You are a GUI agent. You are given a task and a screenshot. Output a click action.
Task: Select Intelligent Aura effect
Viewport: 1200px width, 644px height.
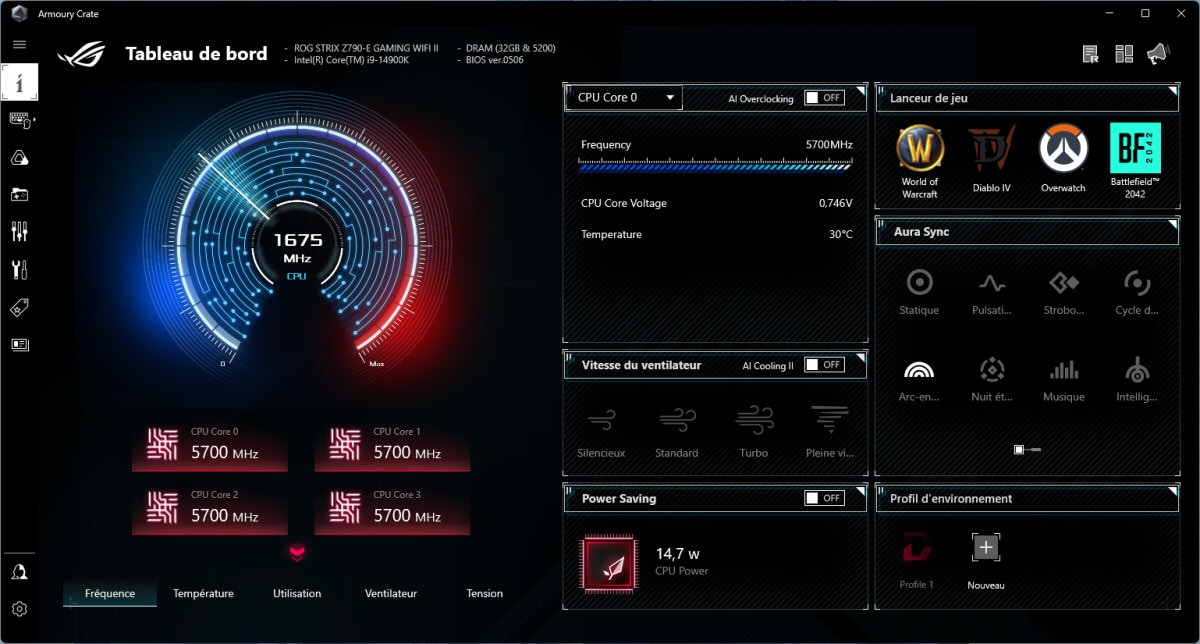coord(1136,380)
